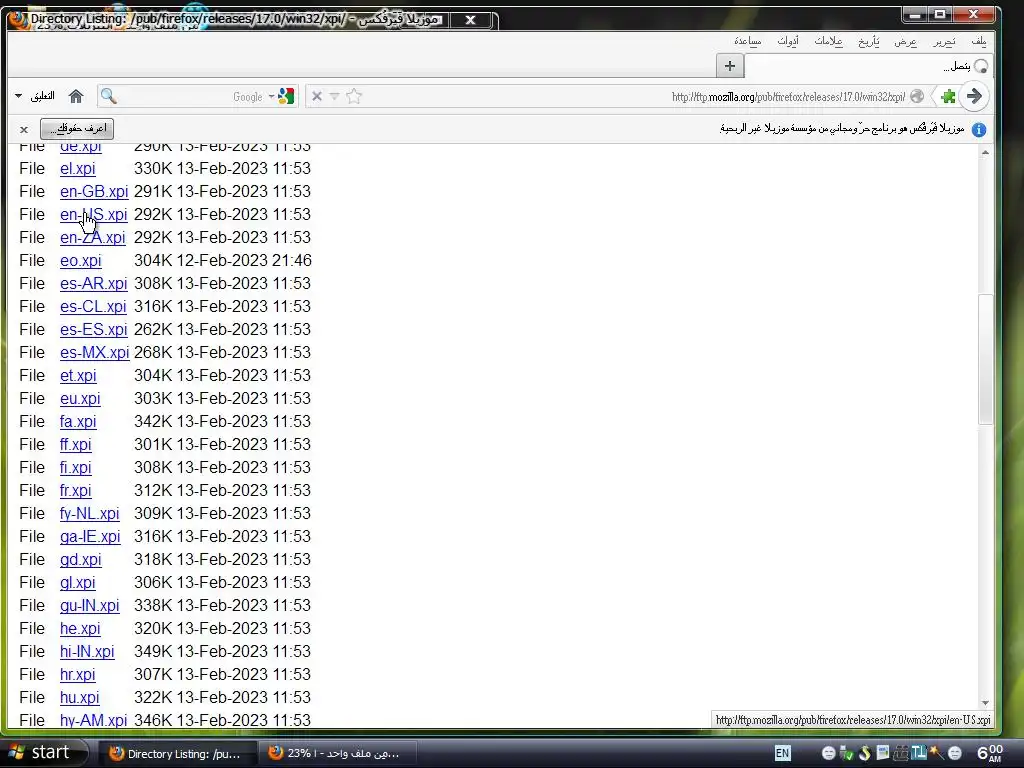Open the Google search engine dropdown
The height and width of the screenshot is (768, 1024).
click(270, 97)
